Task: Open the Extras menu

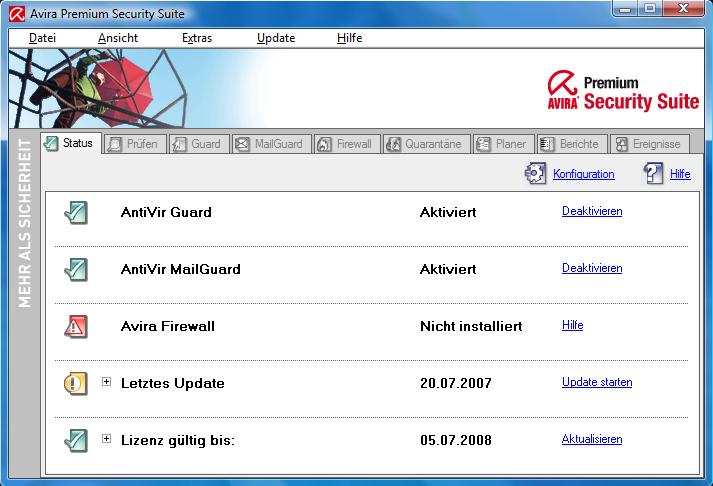Action: point(197,38)
